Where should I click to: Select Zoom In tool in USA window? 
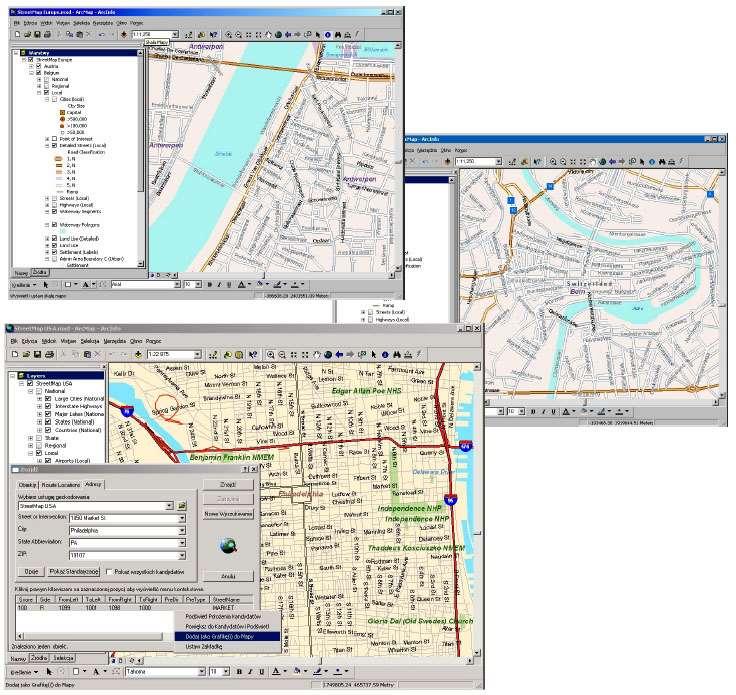click(270, 355)
